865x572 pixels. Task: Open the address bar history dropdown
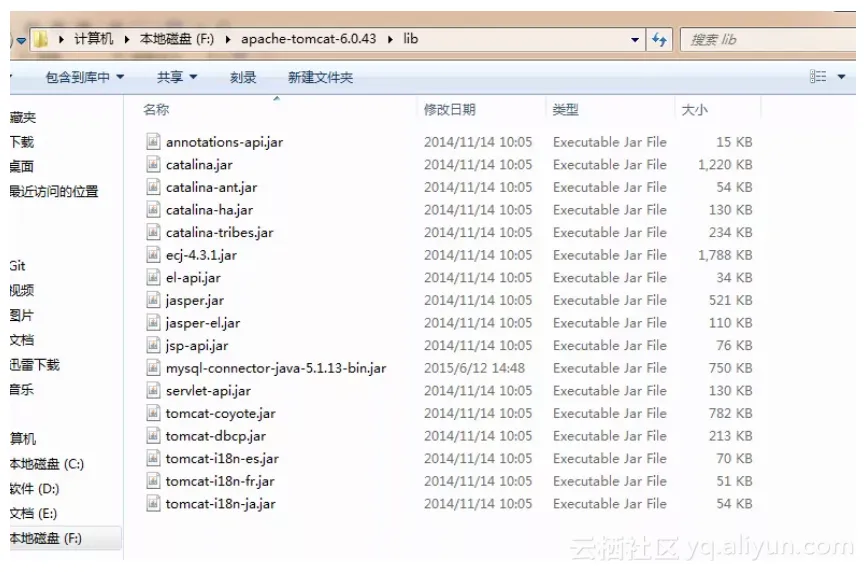[x=635, y=40]
